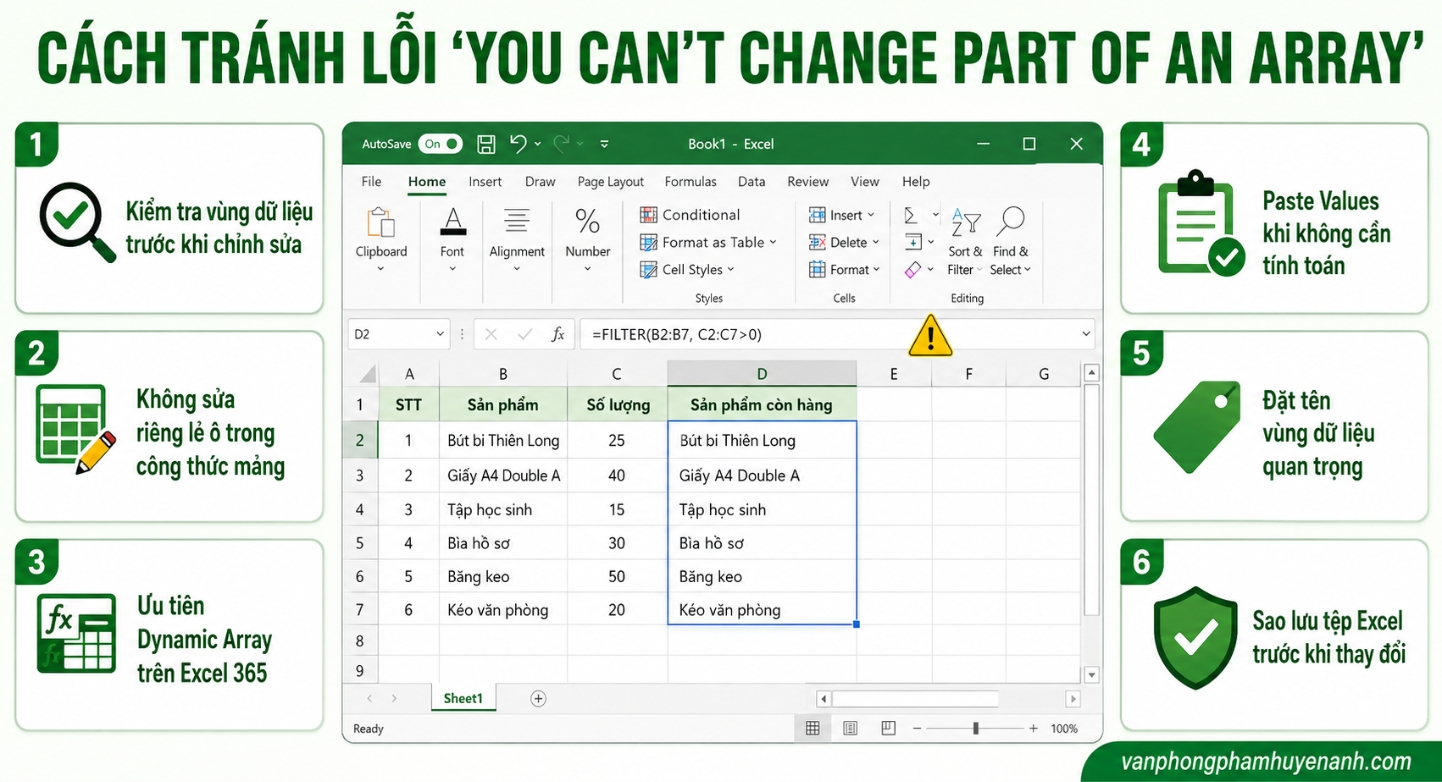
Task: Click the Save floppy disk icon
Action: pos(486,144)
